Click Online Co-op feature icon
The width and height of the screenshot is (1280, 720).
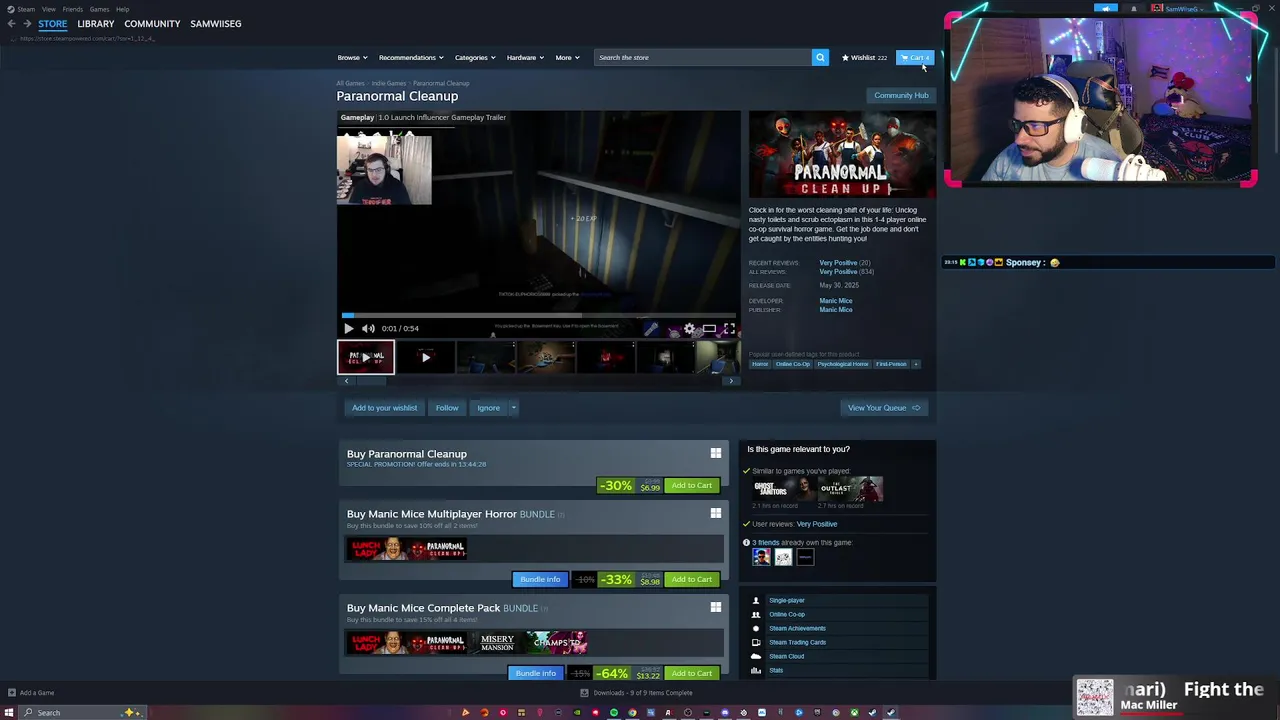[x=756, y=614]
